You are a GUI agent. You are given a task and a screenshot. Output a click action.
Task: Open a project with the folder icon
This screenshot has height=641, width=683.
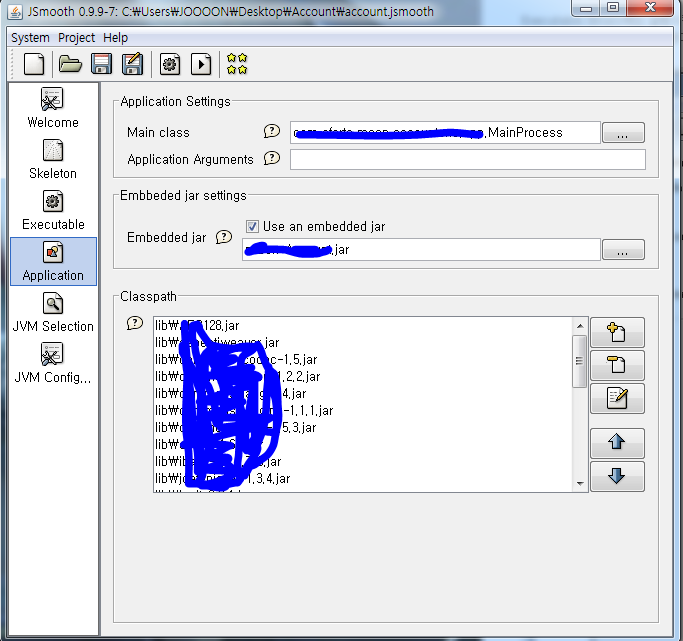(x=70, y=64)
